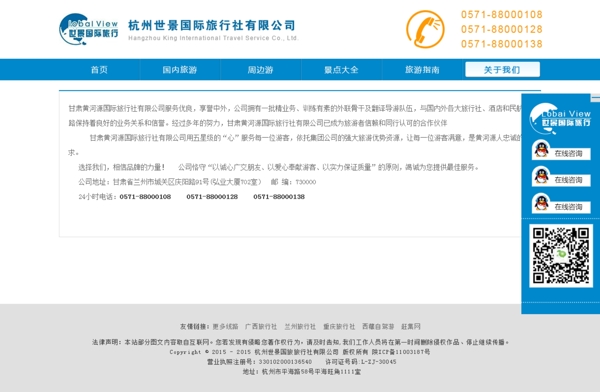Click the Hangzhou King International Travel subtitle

pyautogui.click(x=213, y=38)
